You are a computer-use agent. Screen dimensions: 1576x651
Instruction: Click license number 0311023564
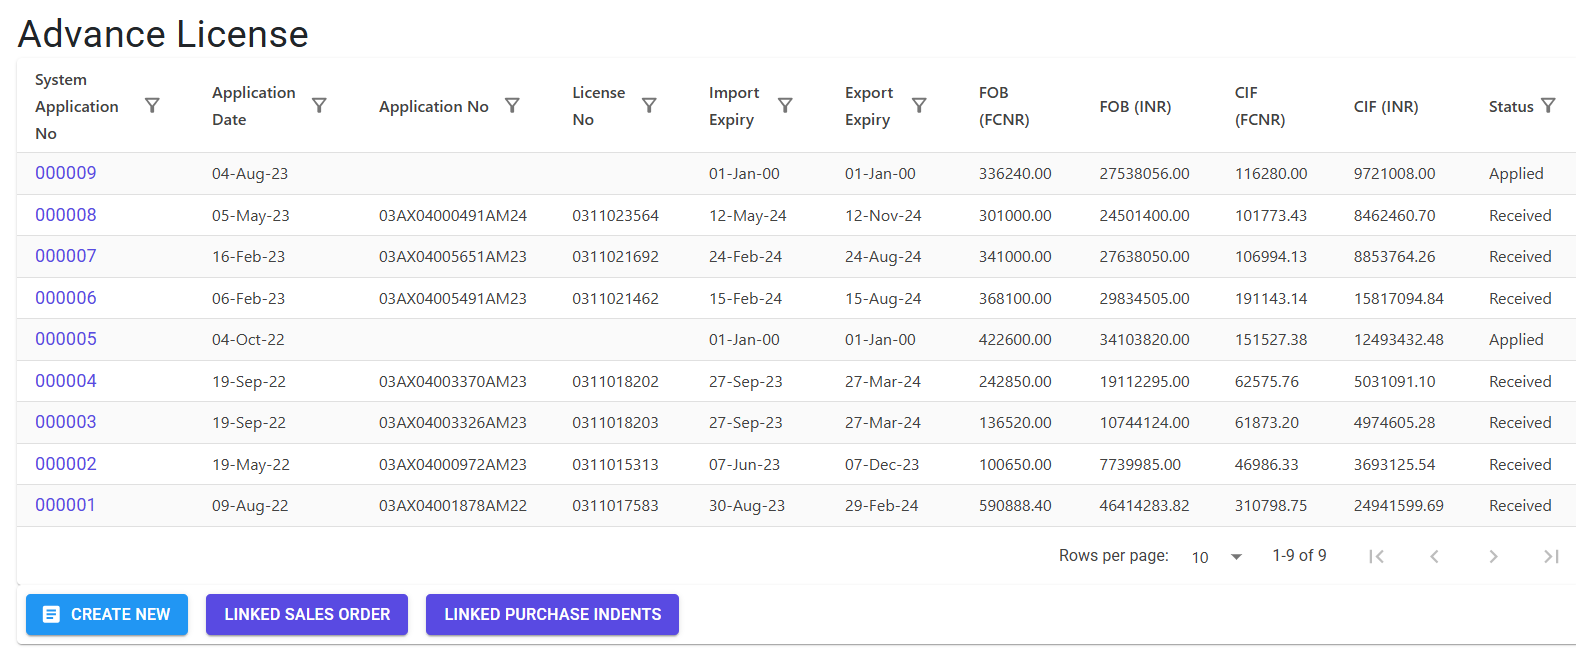point(615,215)
